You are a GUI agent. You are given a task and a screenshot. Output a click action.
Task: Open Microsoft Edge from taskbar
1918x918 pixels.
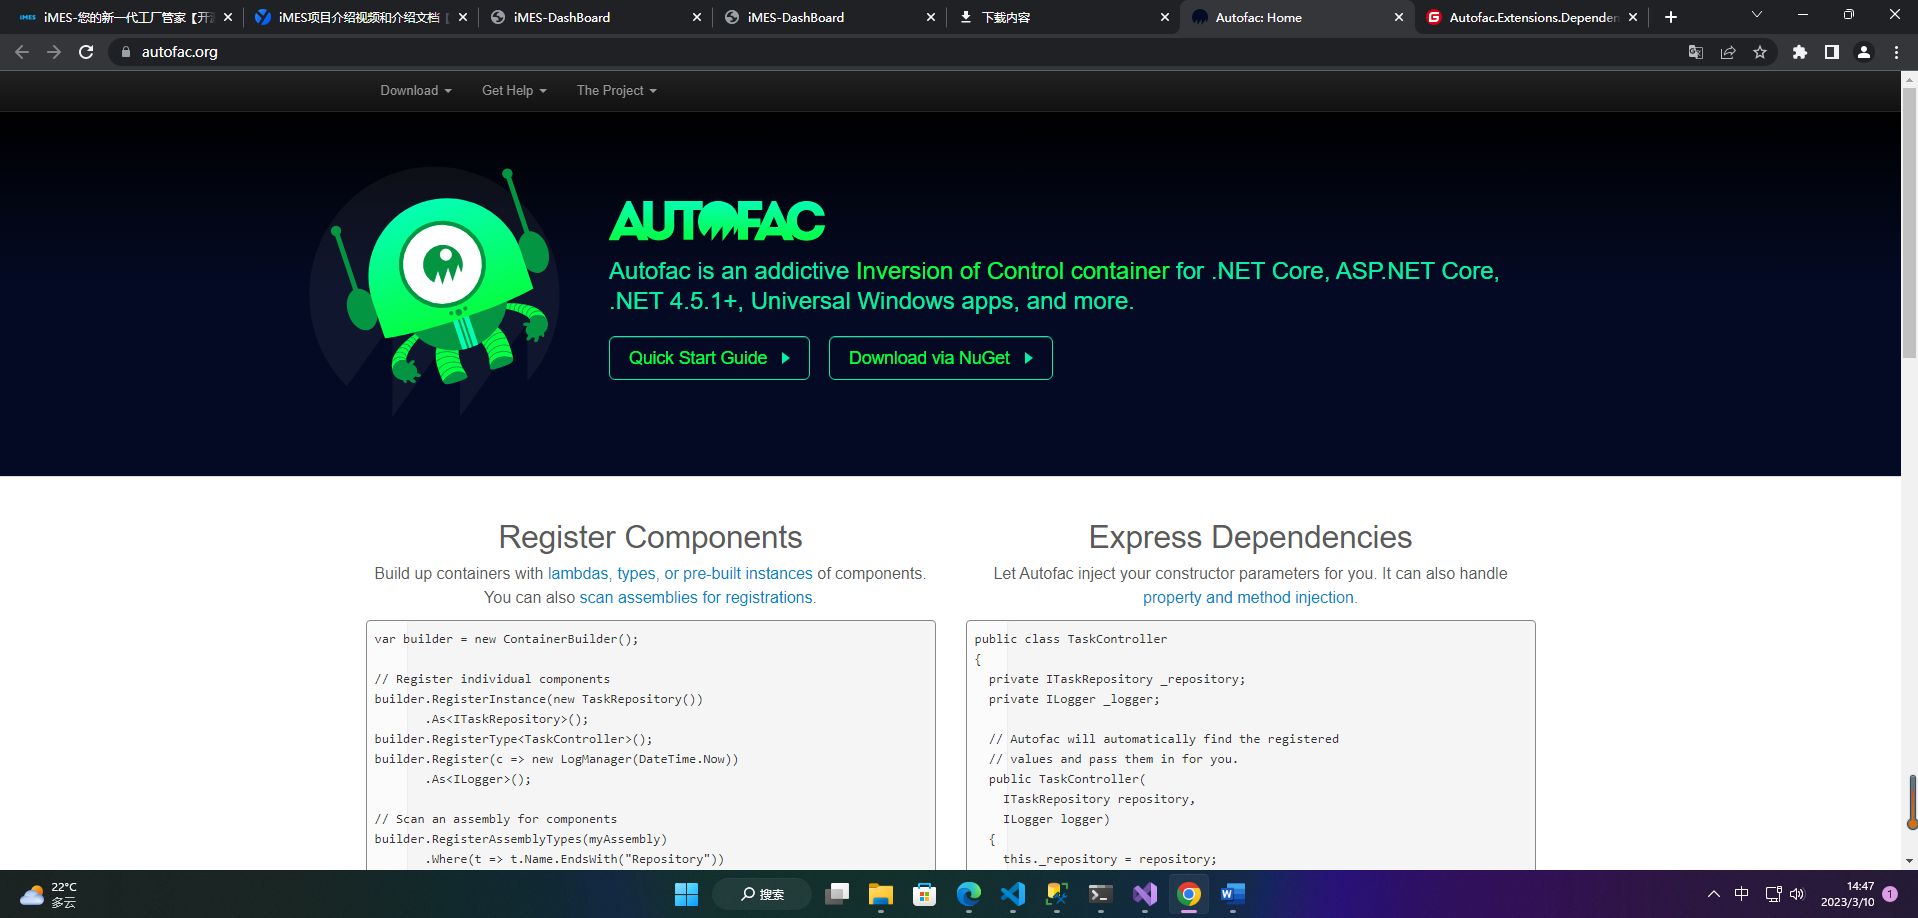point(969,894)
